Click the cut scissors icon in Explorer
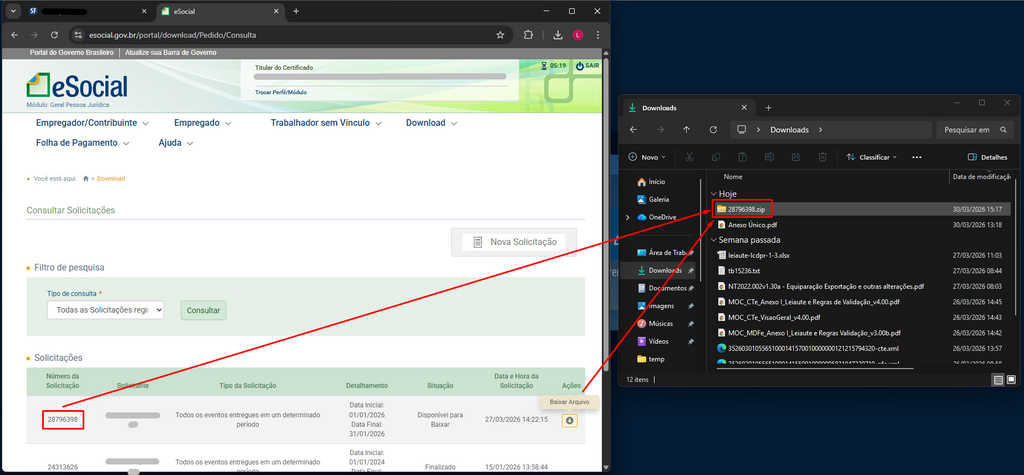Image resolution: width=1024 pixels, height=475 pixels. (689, 157)
